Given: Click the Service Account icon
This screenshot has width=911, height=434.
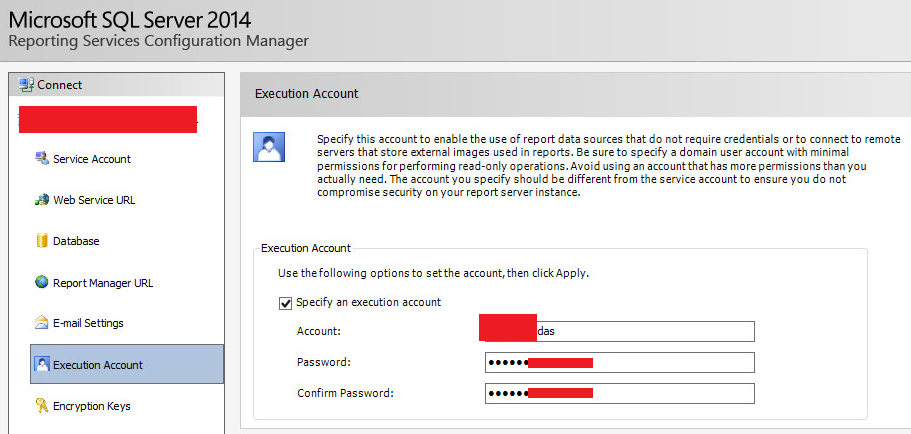Looking at the screenshot, I should click(x=42, y=159).
